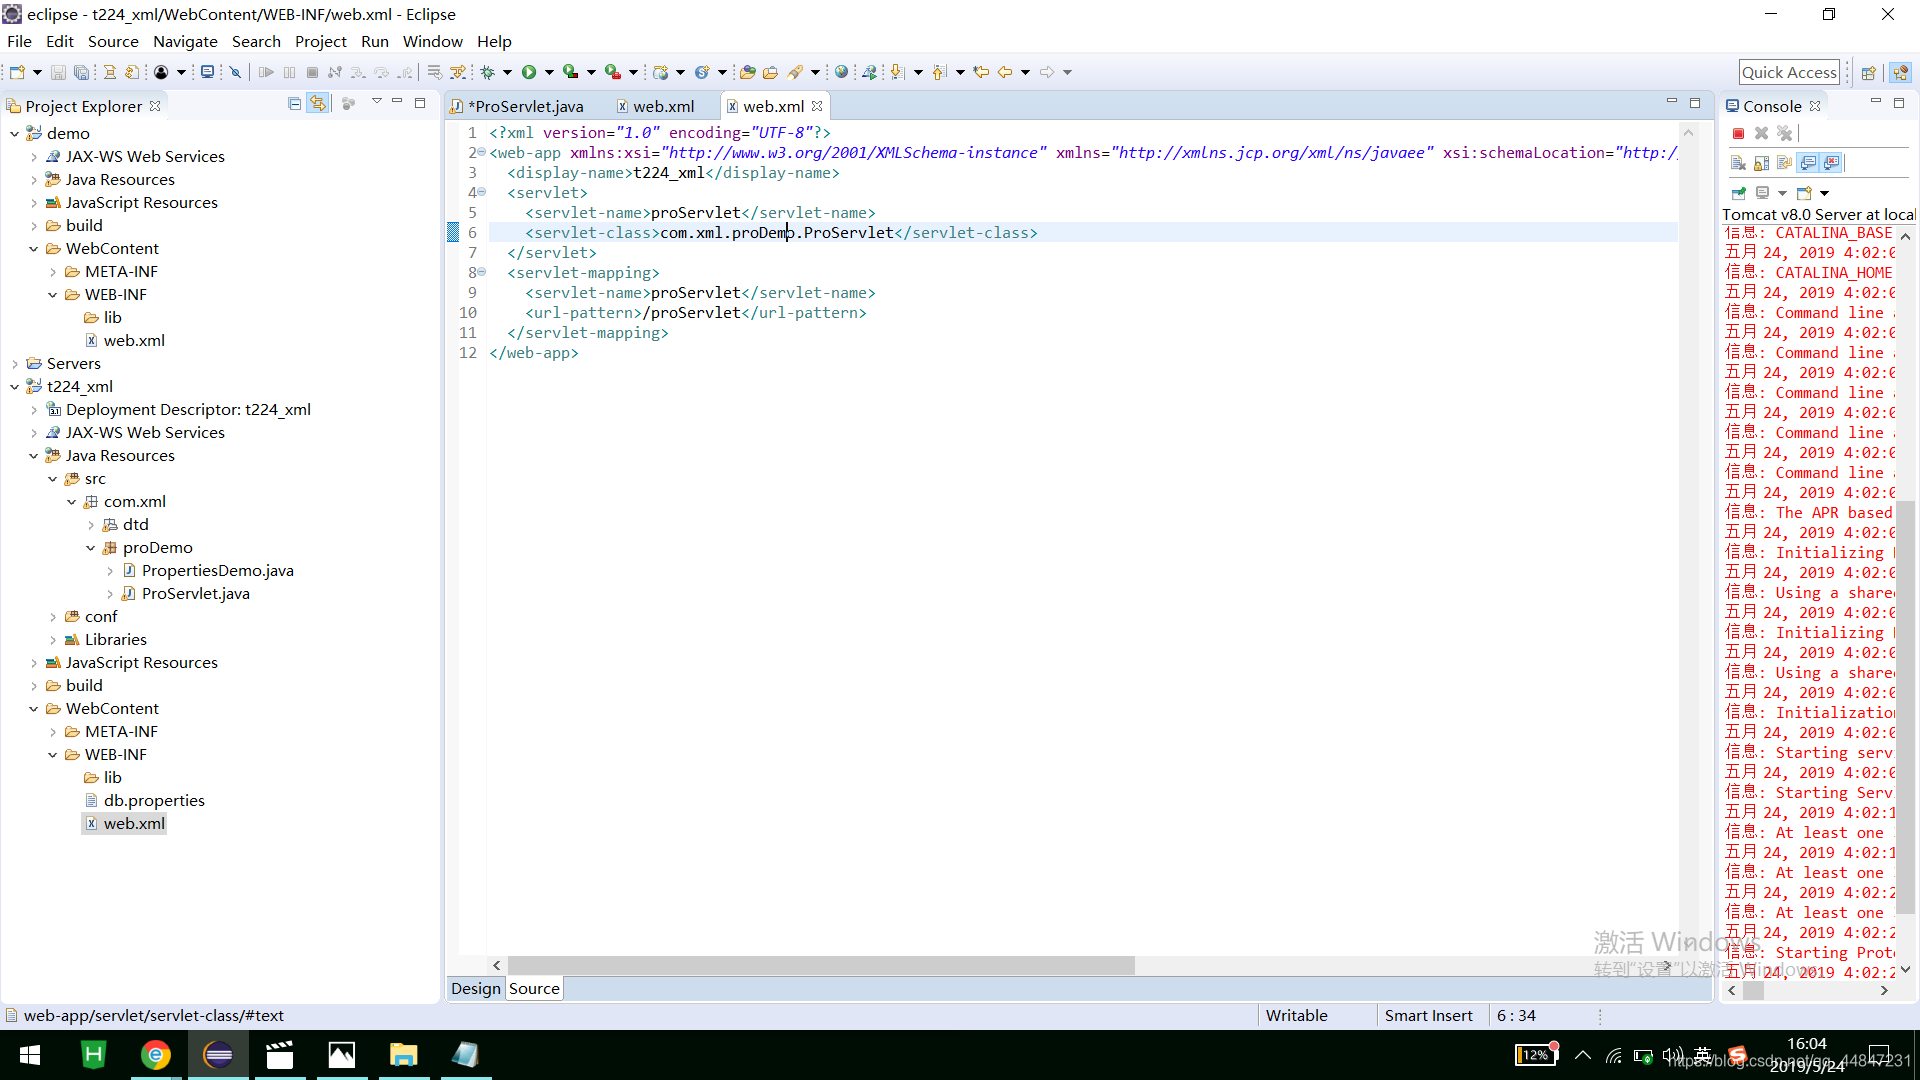Open Project Explorer View Menu dropdown
1920x1080 pixels.
[376, 102]
